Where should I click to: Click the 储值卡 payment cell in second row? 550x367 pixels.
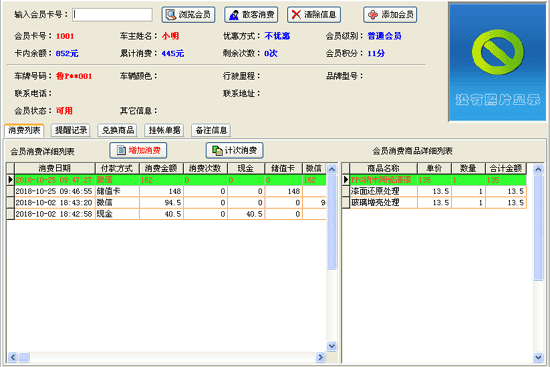[x=117, y=191]
